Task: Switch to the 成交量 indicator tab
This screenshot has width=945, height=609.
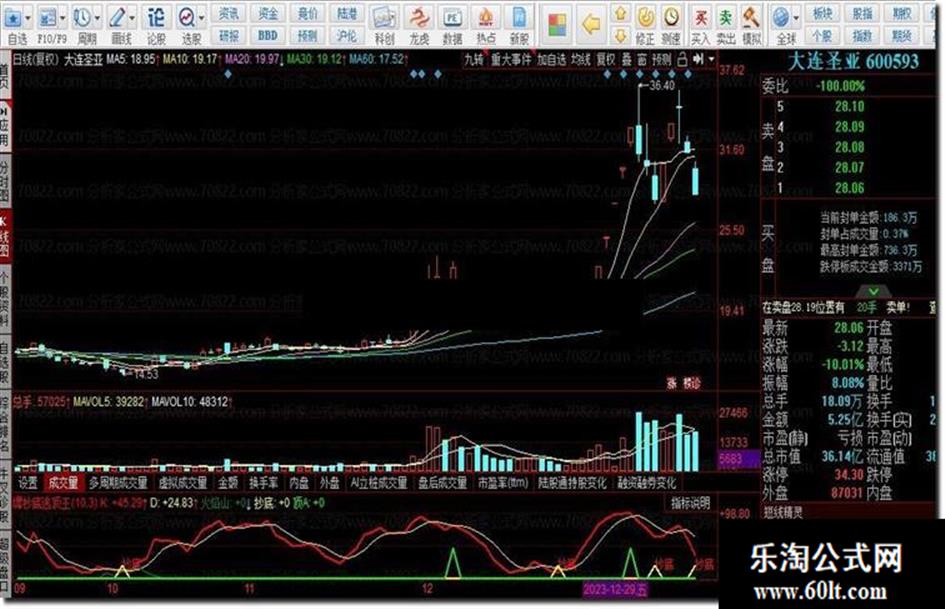Action: coord(63,482)
